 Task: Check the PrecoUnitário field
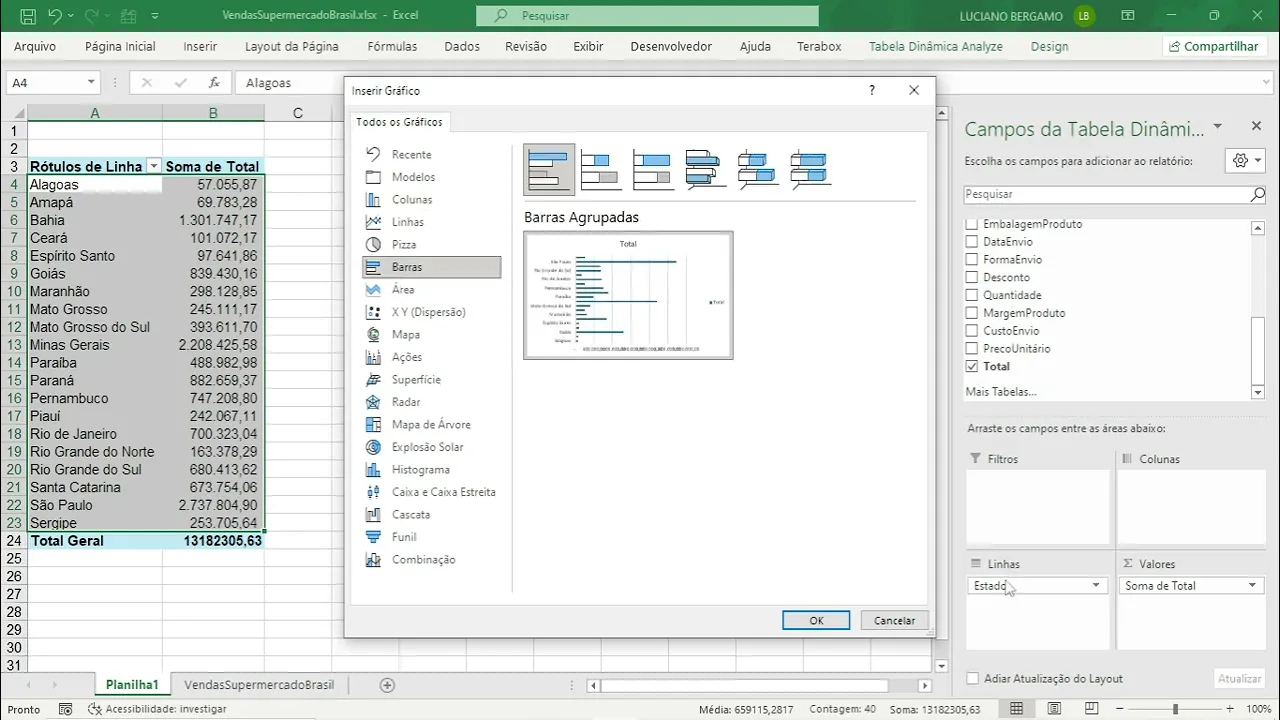coord(971,348)
